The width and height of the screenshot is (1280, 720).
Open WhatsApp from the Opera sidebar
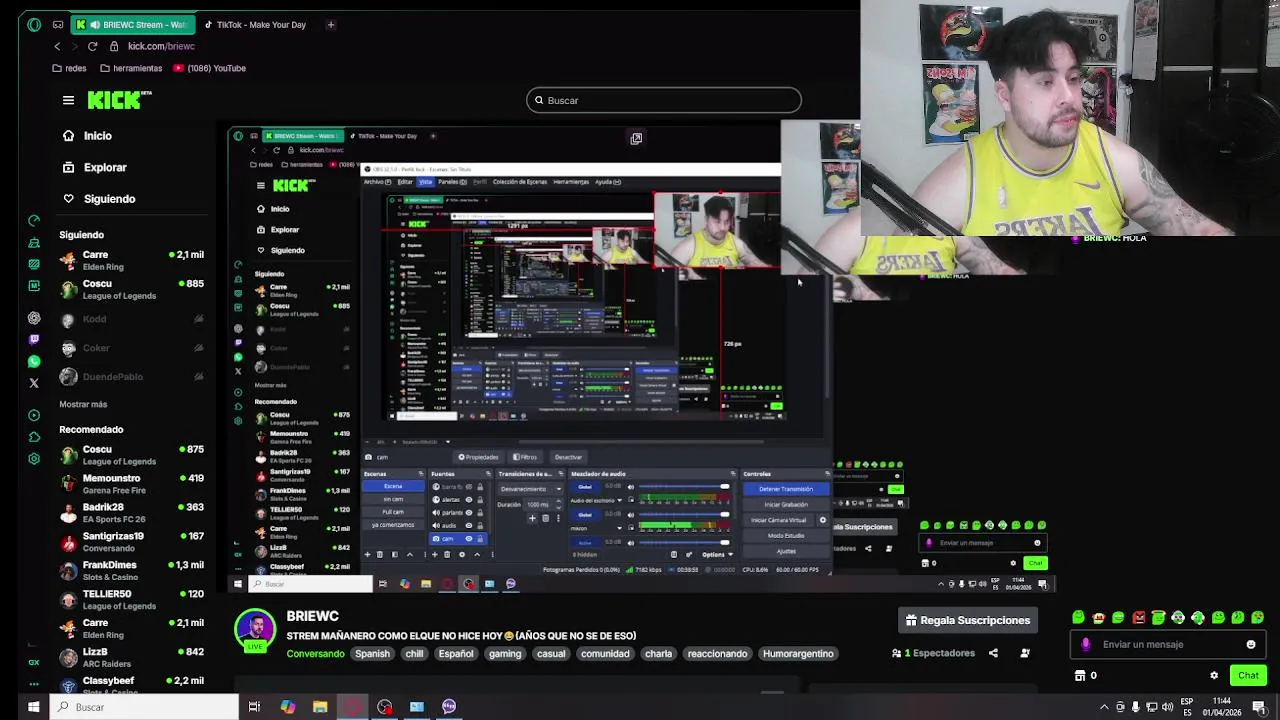34,361
